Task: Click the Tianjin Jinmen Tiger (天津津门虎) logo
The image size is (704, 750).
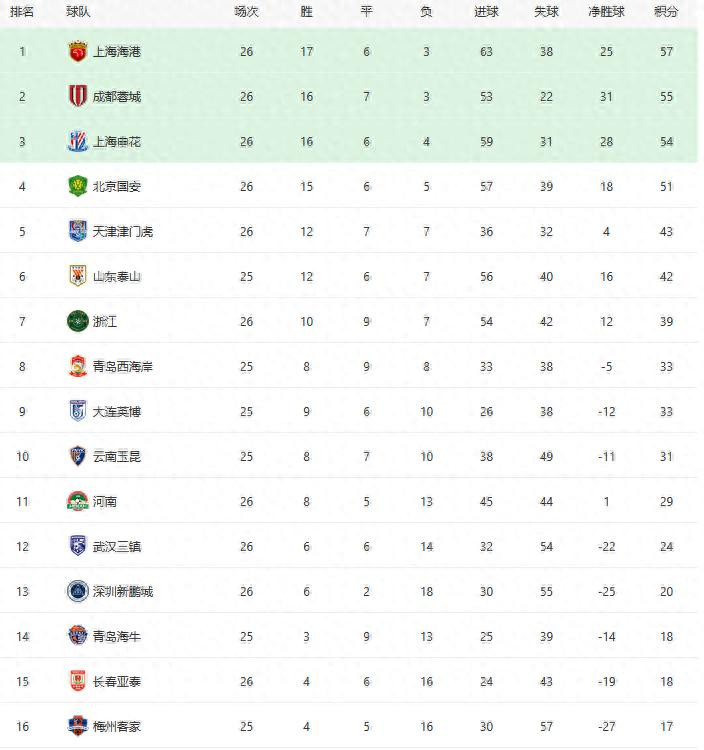Action: [78, 232]
